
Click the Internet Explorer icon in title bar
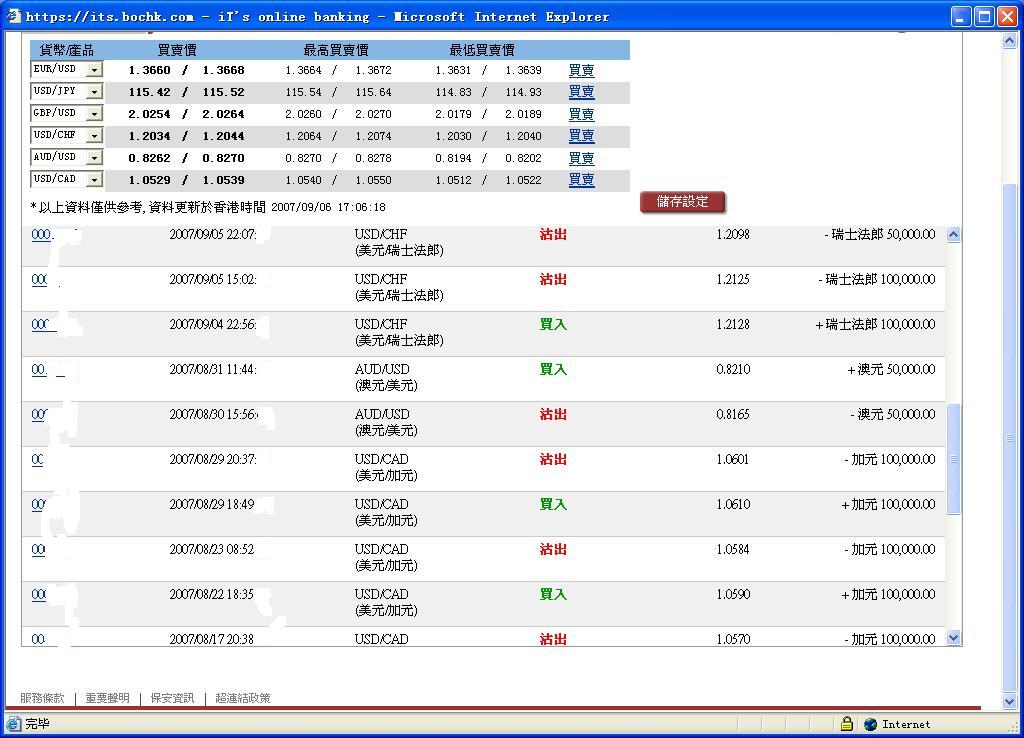click(14, 16)
